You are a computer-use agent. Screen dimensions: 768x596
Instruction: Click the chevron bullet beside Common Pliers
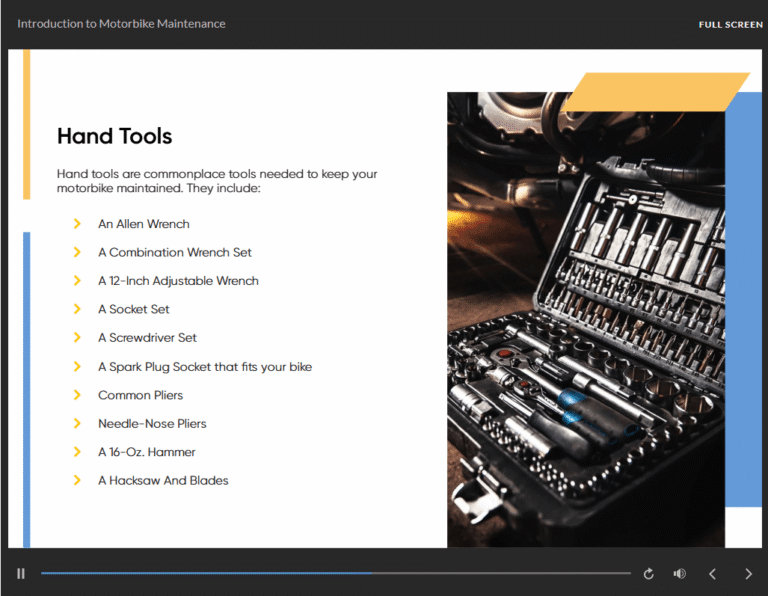[77, 395]
